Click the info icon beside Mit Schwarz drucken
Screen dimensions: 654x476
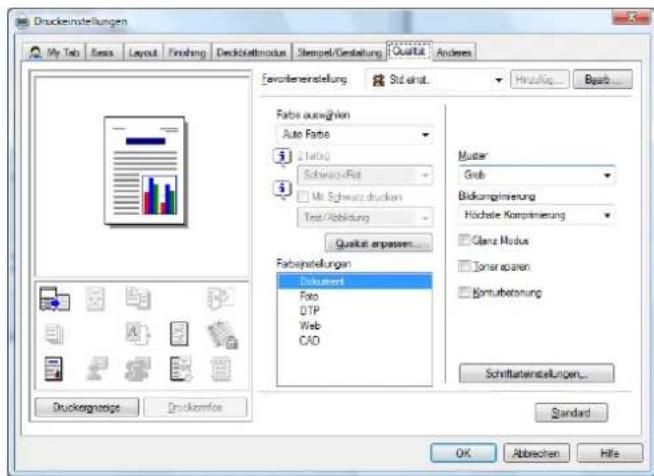[x=282, y=190]
